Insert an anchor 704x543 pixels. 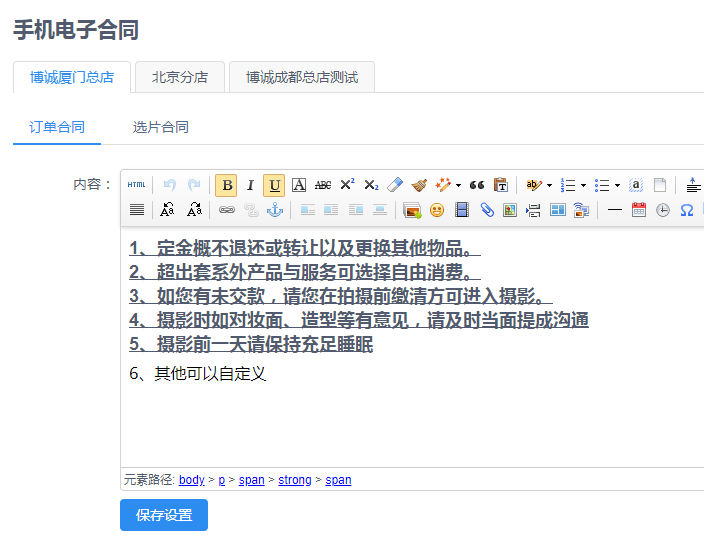coord(275,210)
